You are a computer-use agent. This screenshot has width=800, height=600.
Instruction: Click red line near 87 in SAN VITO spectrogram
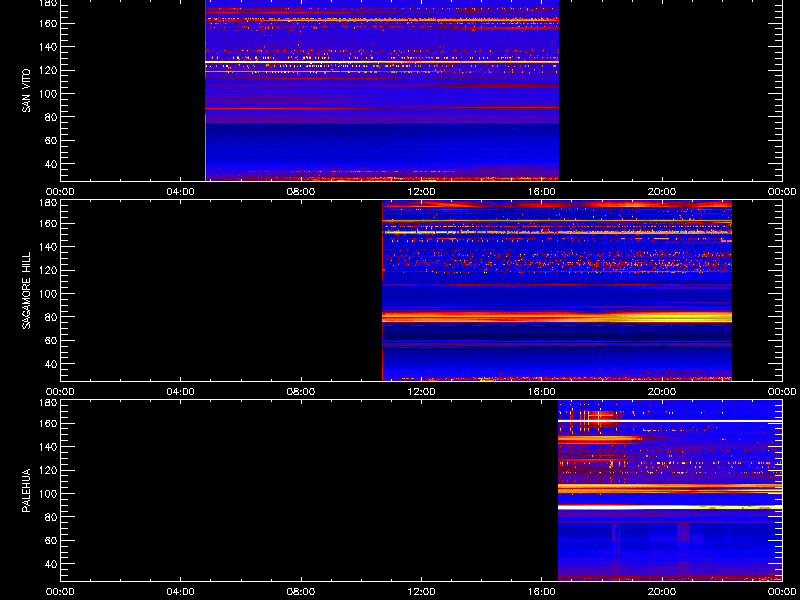382,108
